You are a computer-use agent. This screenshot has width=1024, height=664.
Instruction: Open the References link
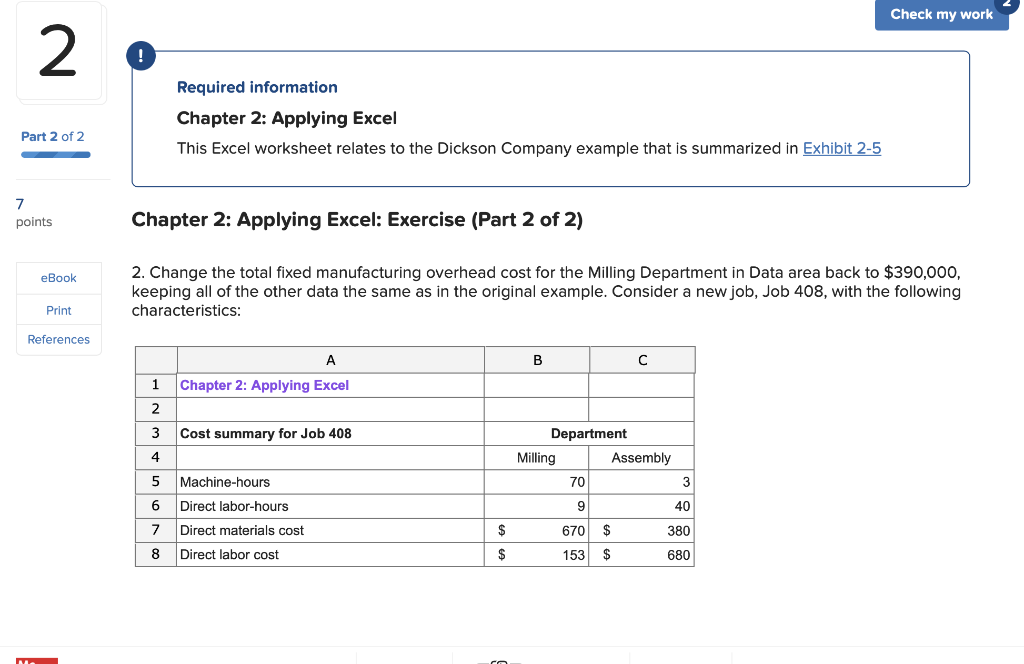click(58, 339)
